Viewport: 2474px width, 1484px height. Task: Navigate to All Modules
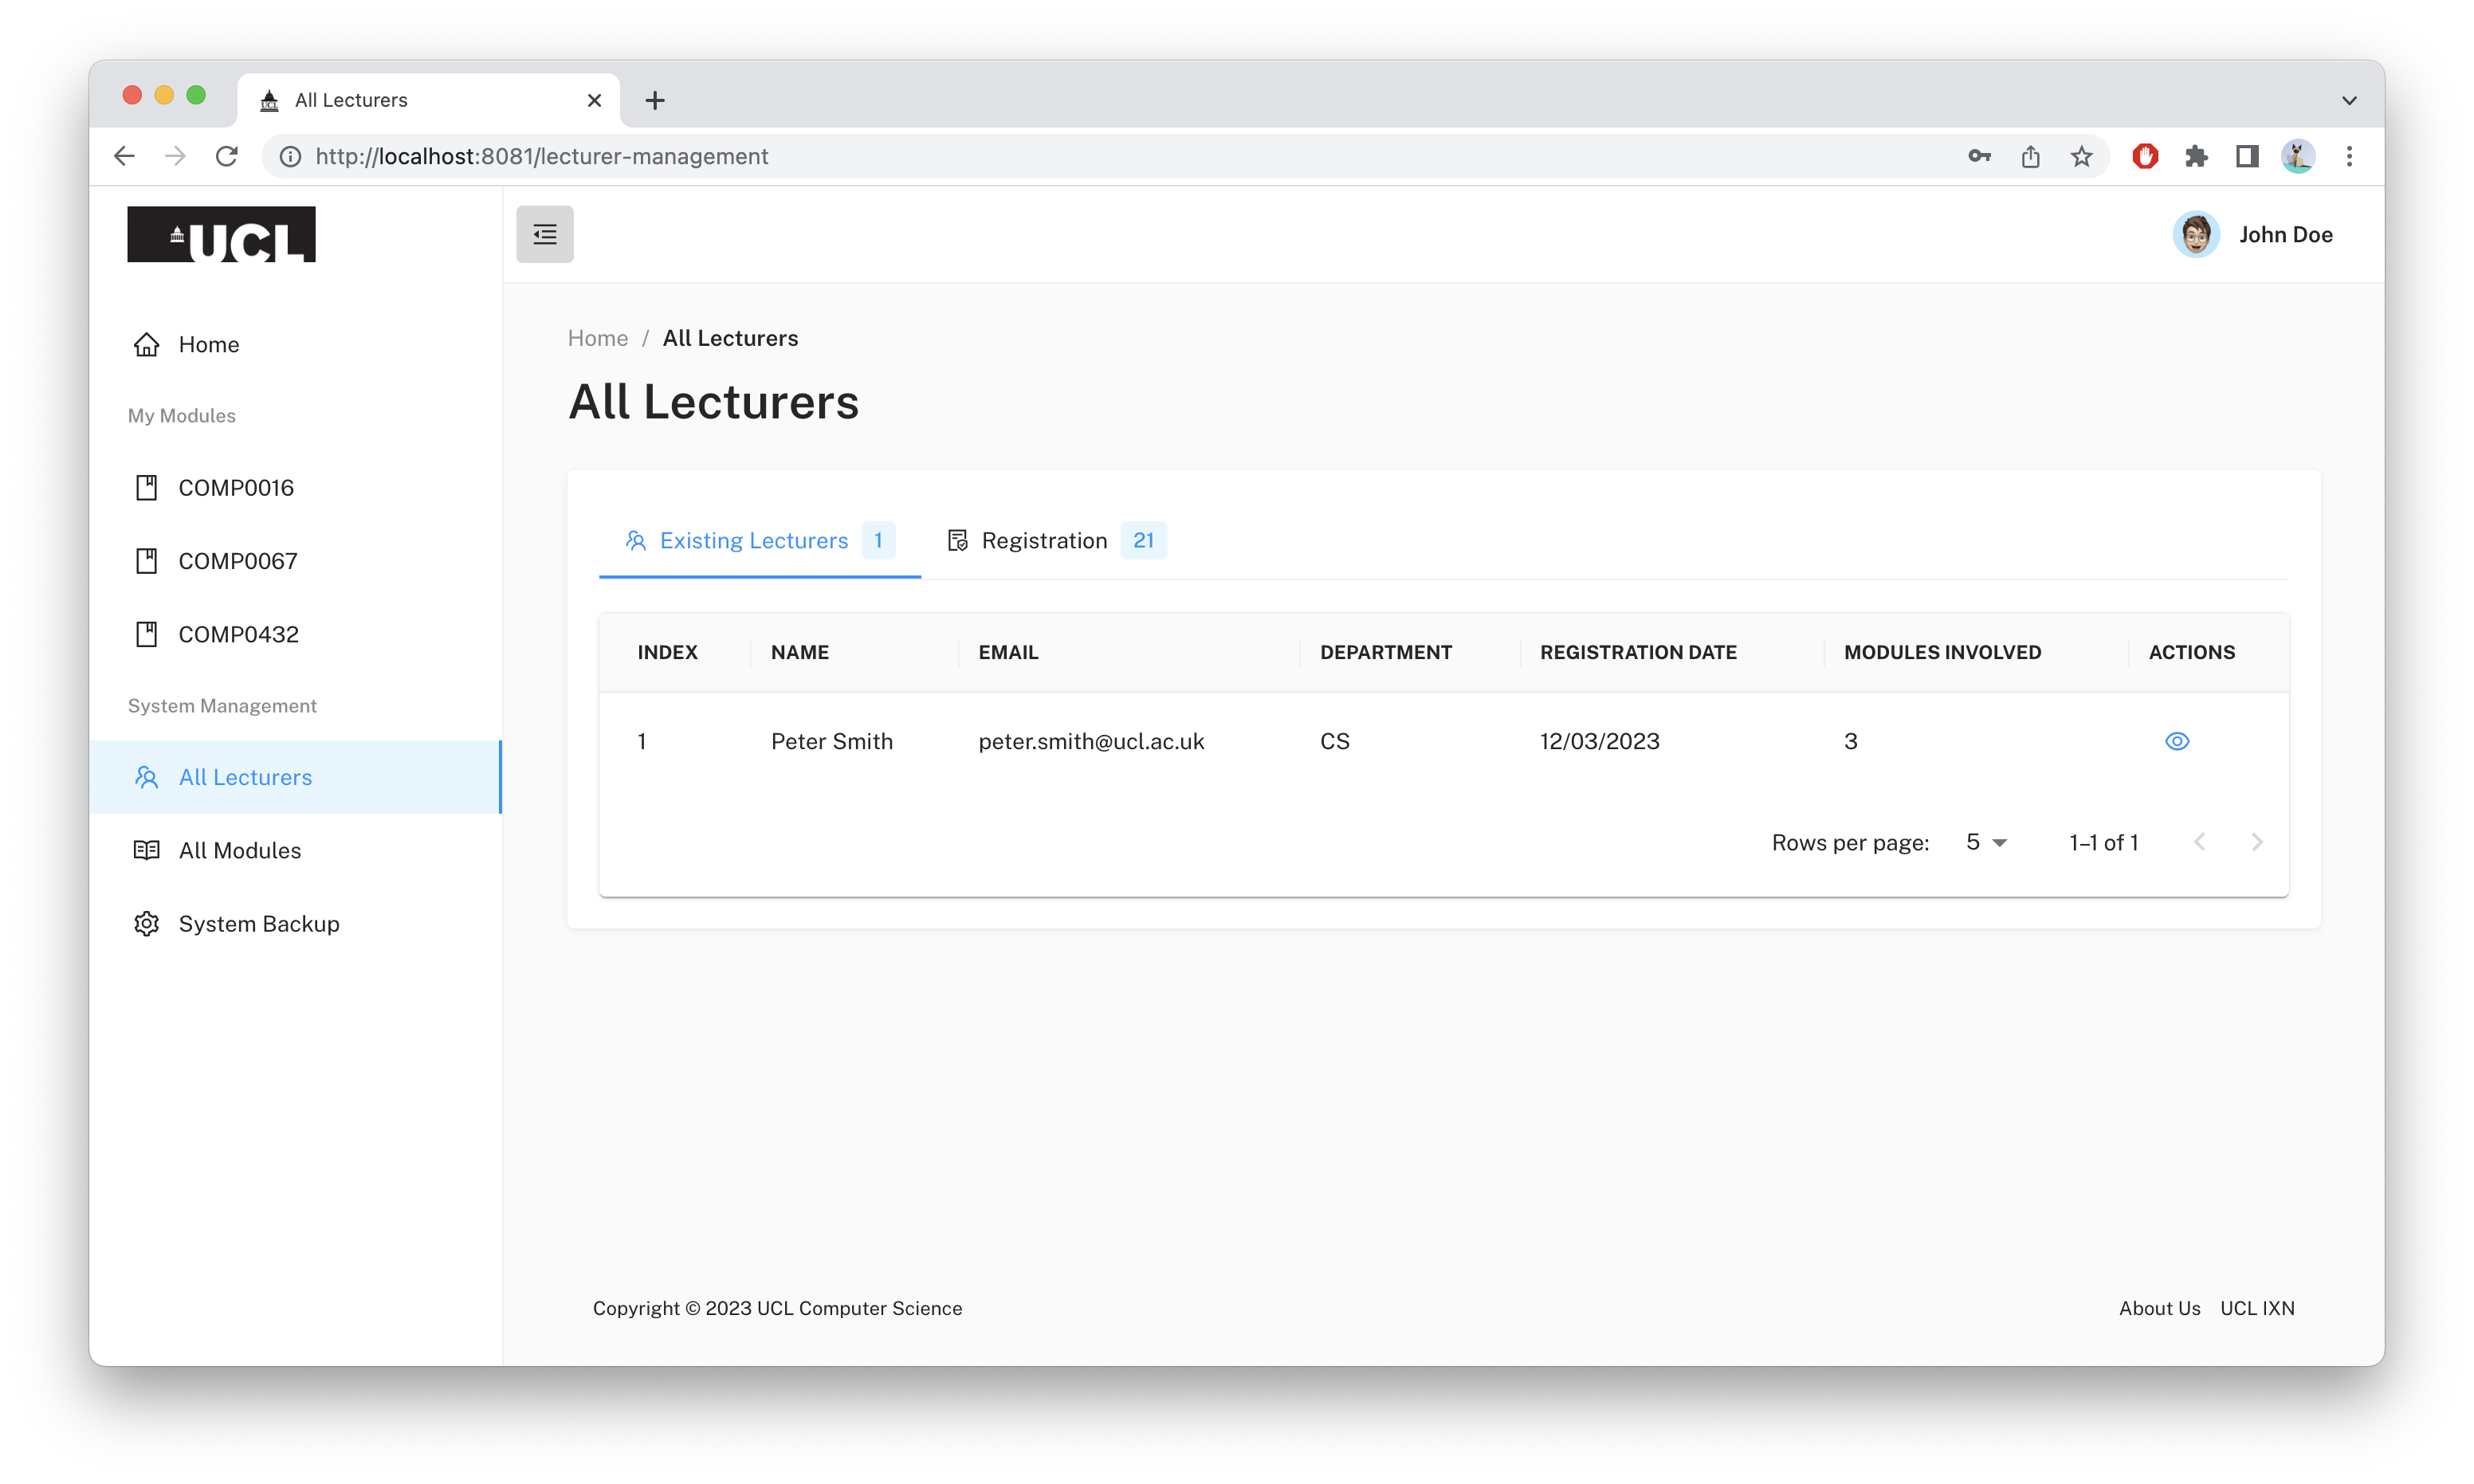pos(295,850)
